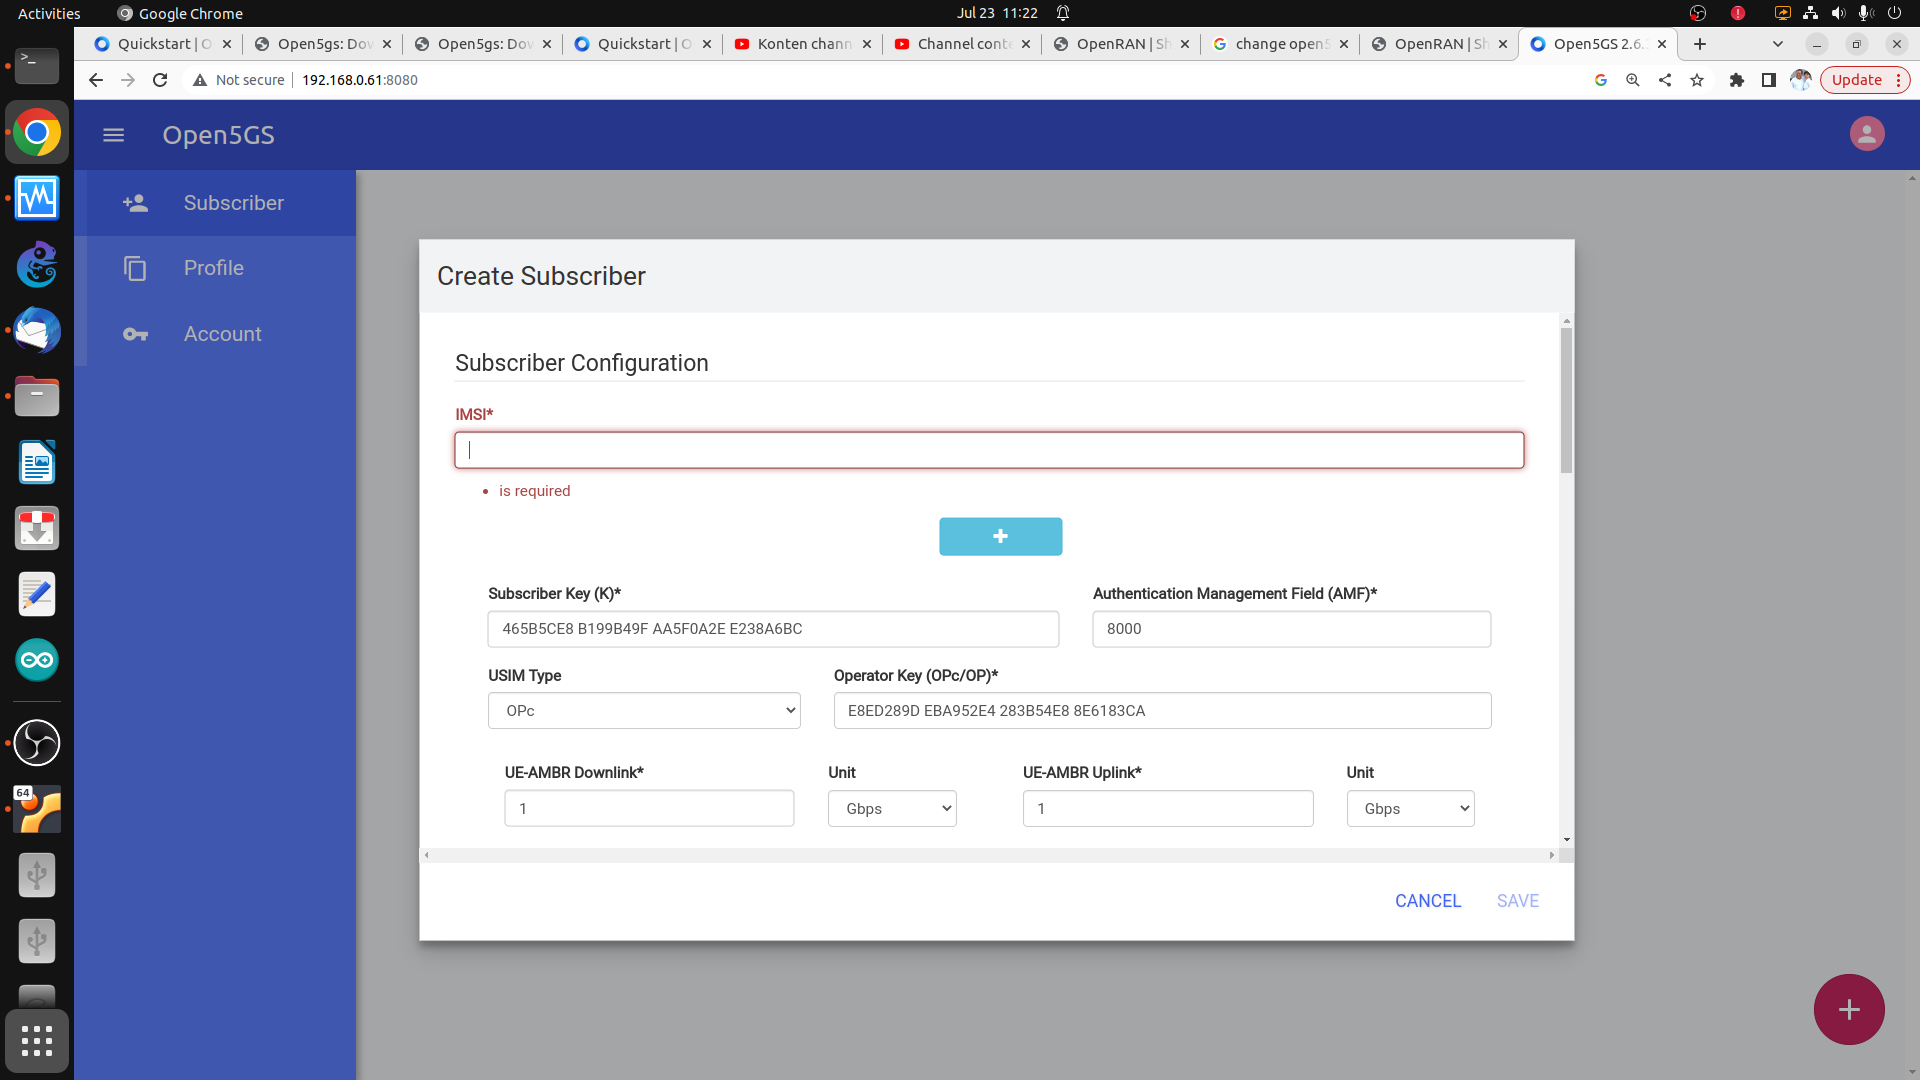
Task: Select Subscriber in the sidebar menu
Action: [233, 203]
